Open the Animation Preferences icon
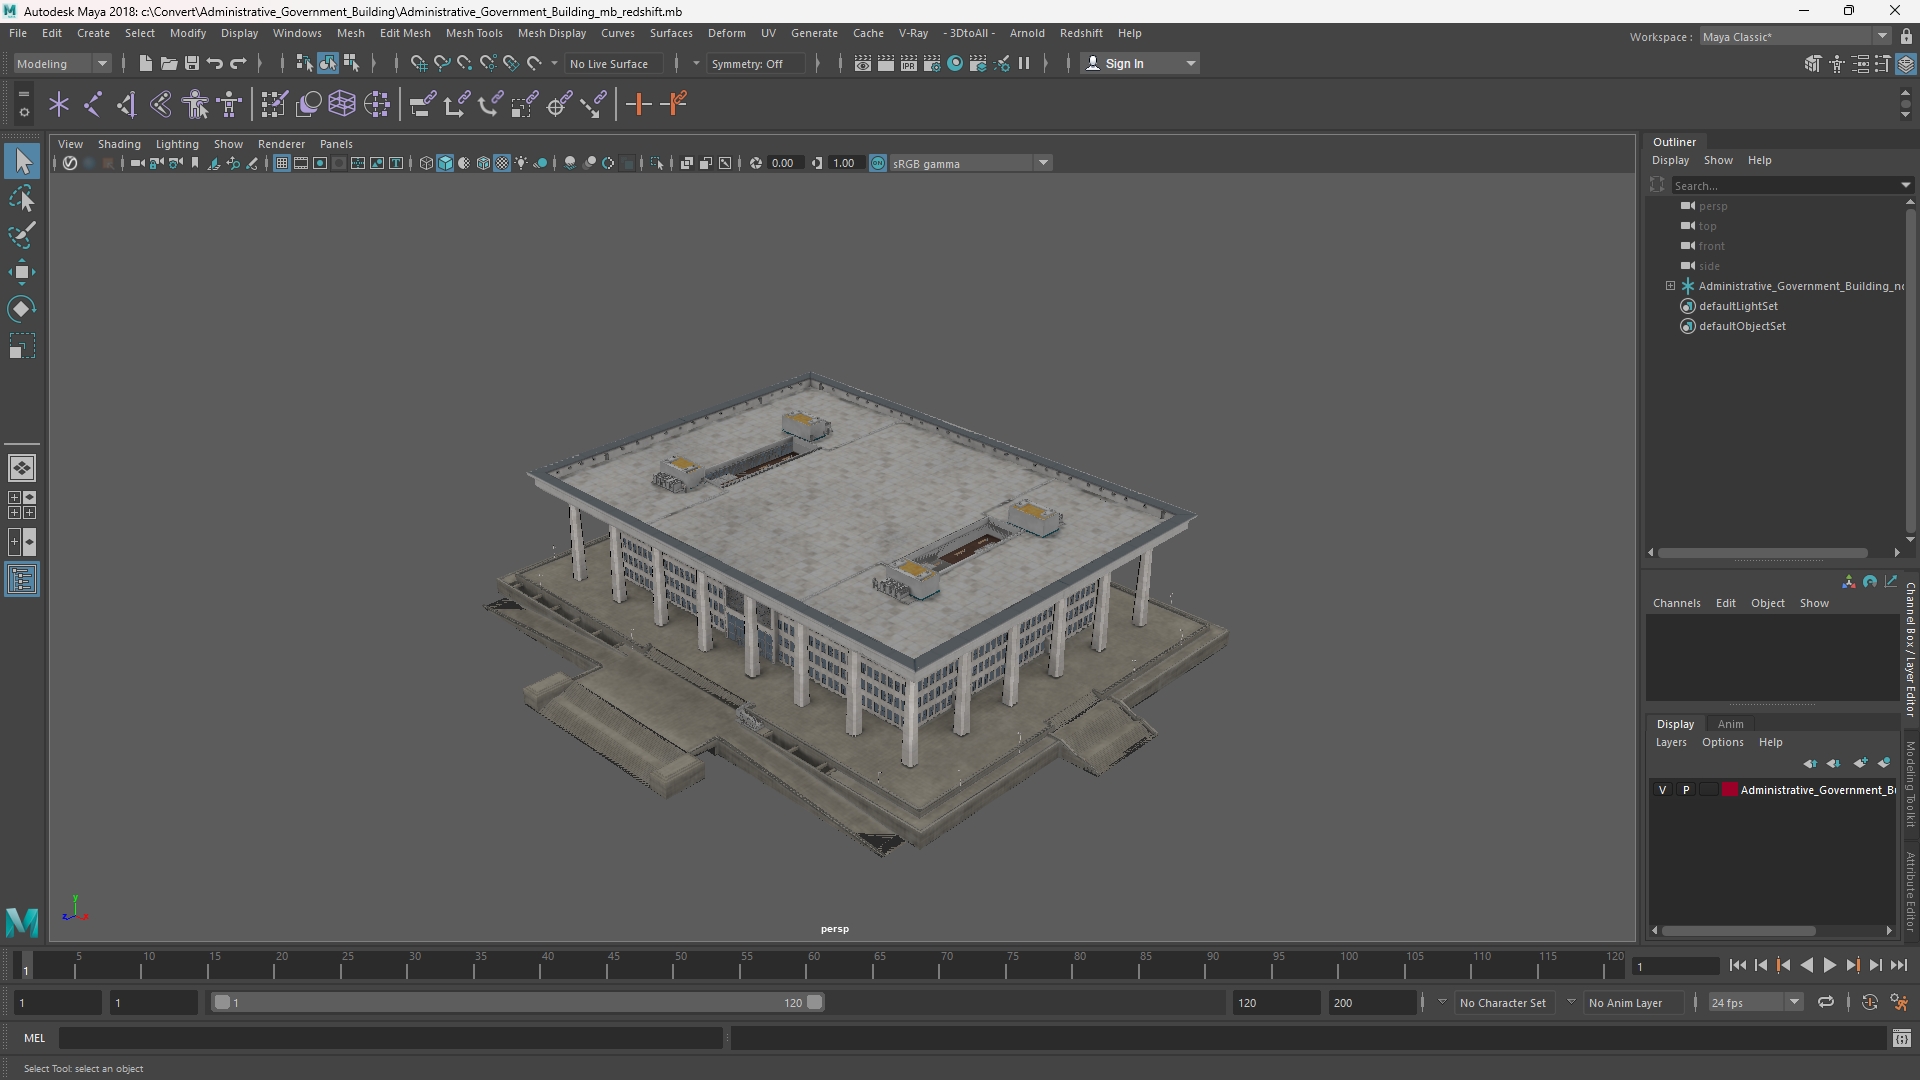The image size is (1920, 1080). coord(1899,1002)
